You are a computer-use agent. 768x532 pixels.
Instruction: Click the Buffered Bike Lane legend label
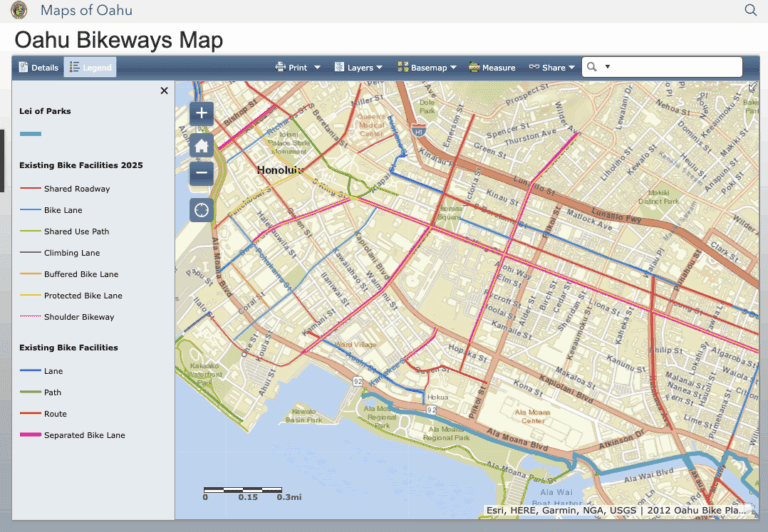(81, 274)
